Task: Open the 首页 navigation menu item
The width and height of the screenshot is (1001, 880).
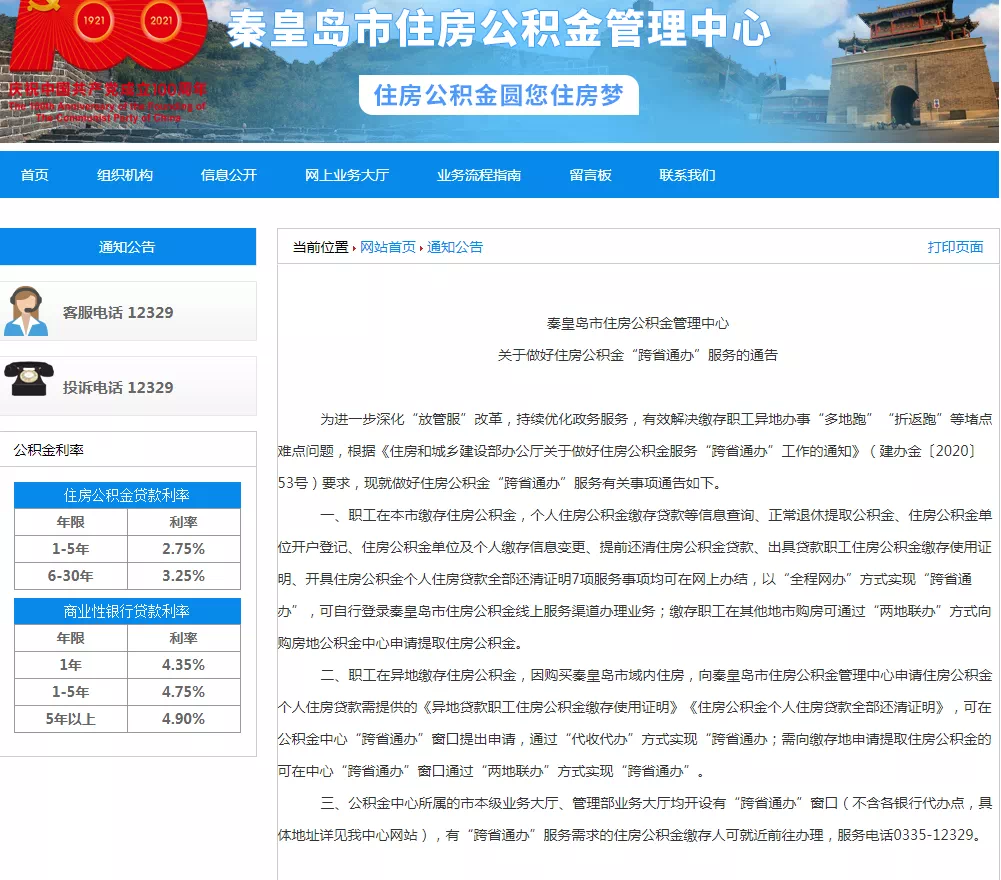Action: 35,175
